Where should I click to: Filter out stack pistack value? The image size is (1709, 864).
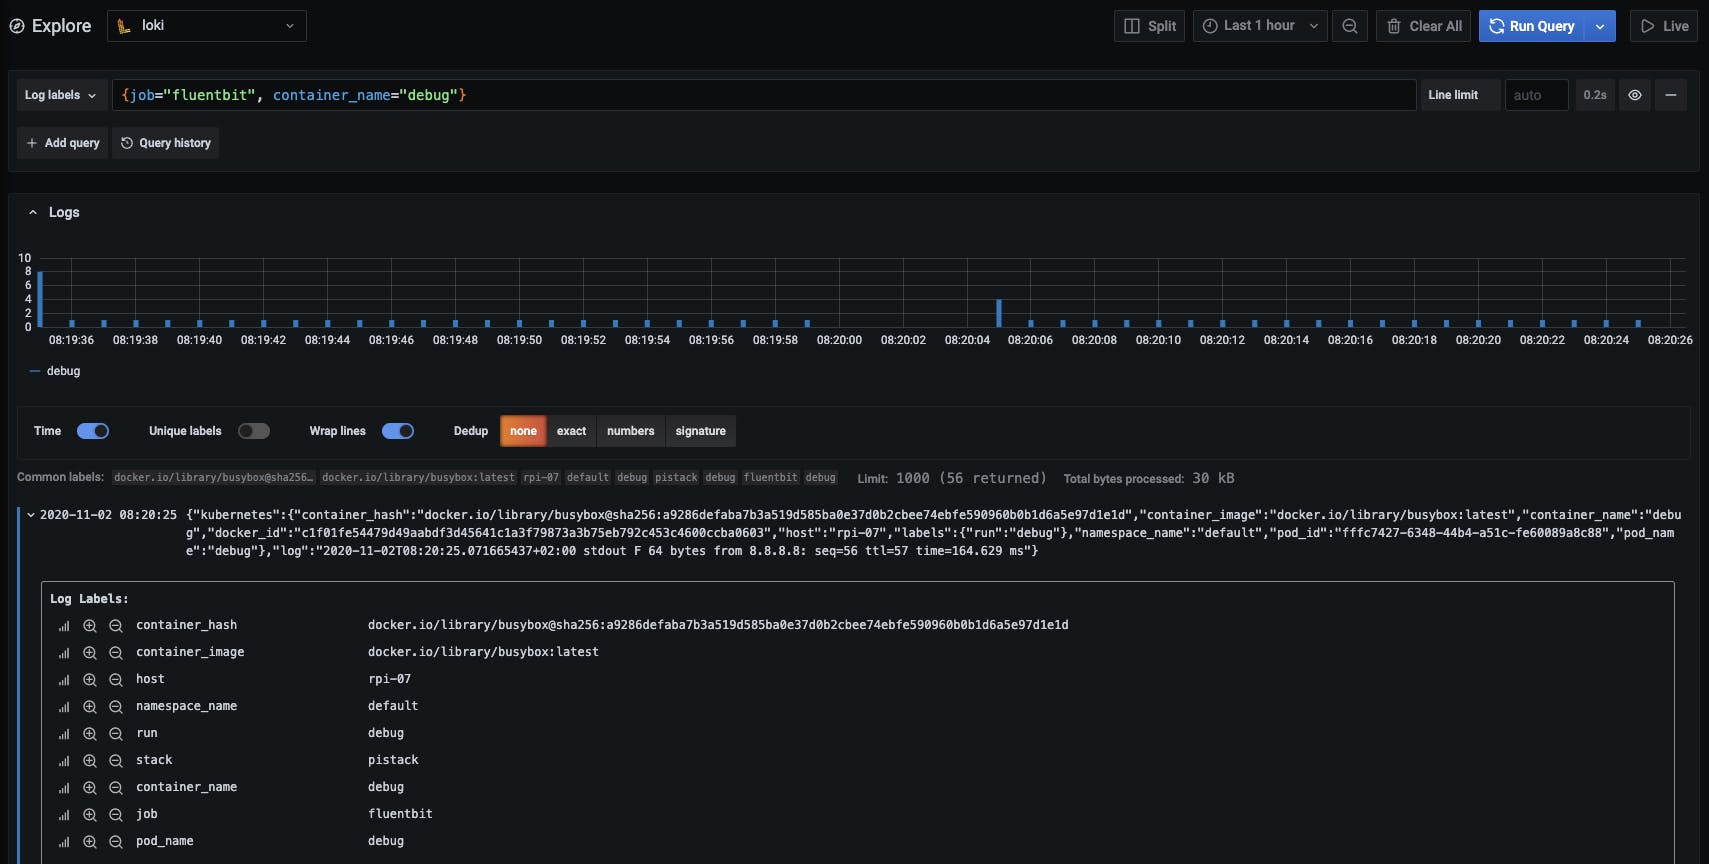pos(116,761)
